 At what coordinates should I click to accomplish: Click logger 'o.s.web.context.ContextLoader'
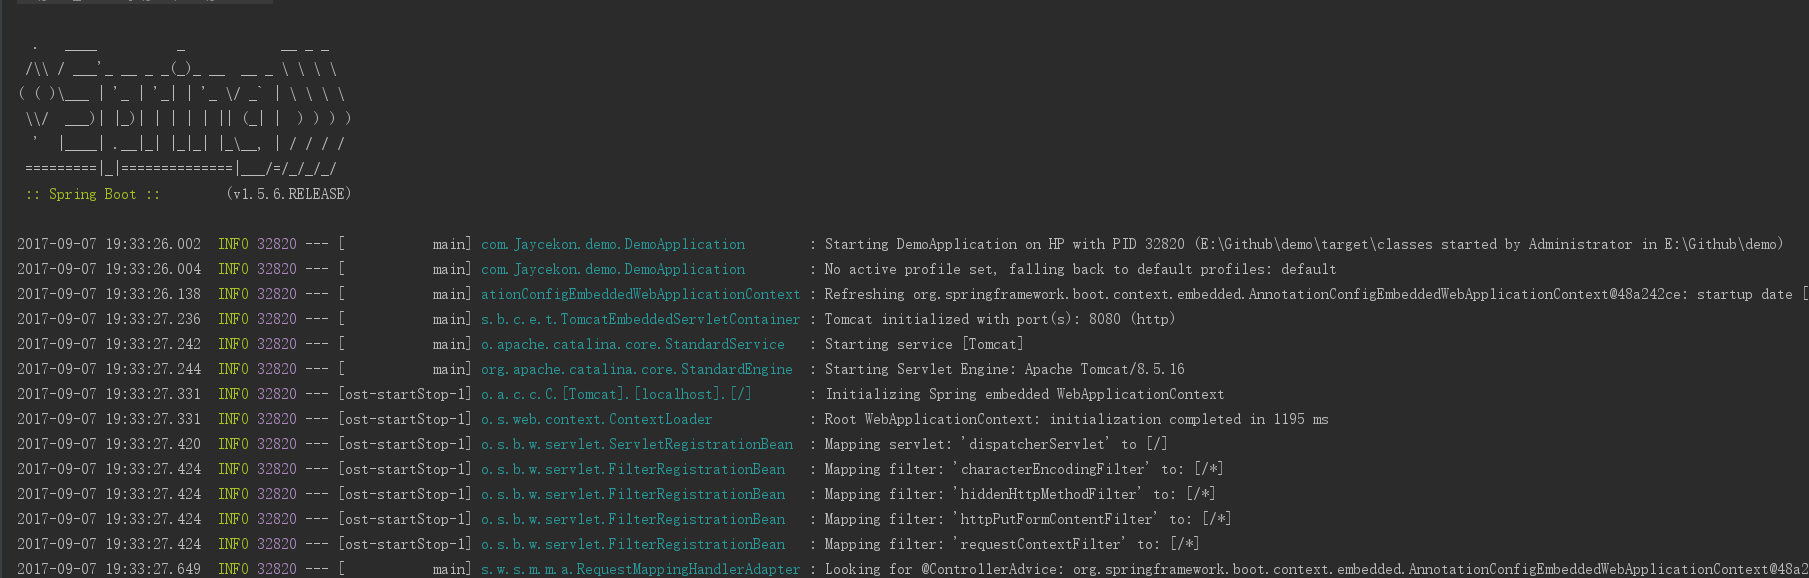(597, 419)
